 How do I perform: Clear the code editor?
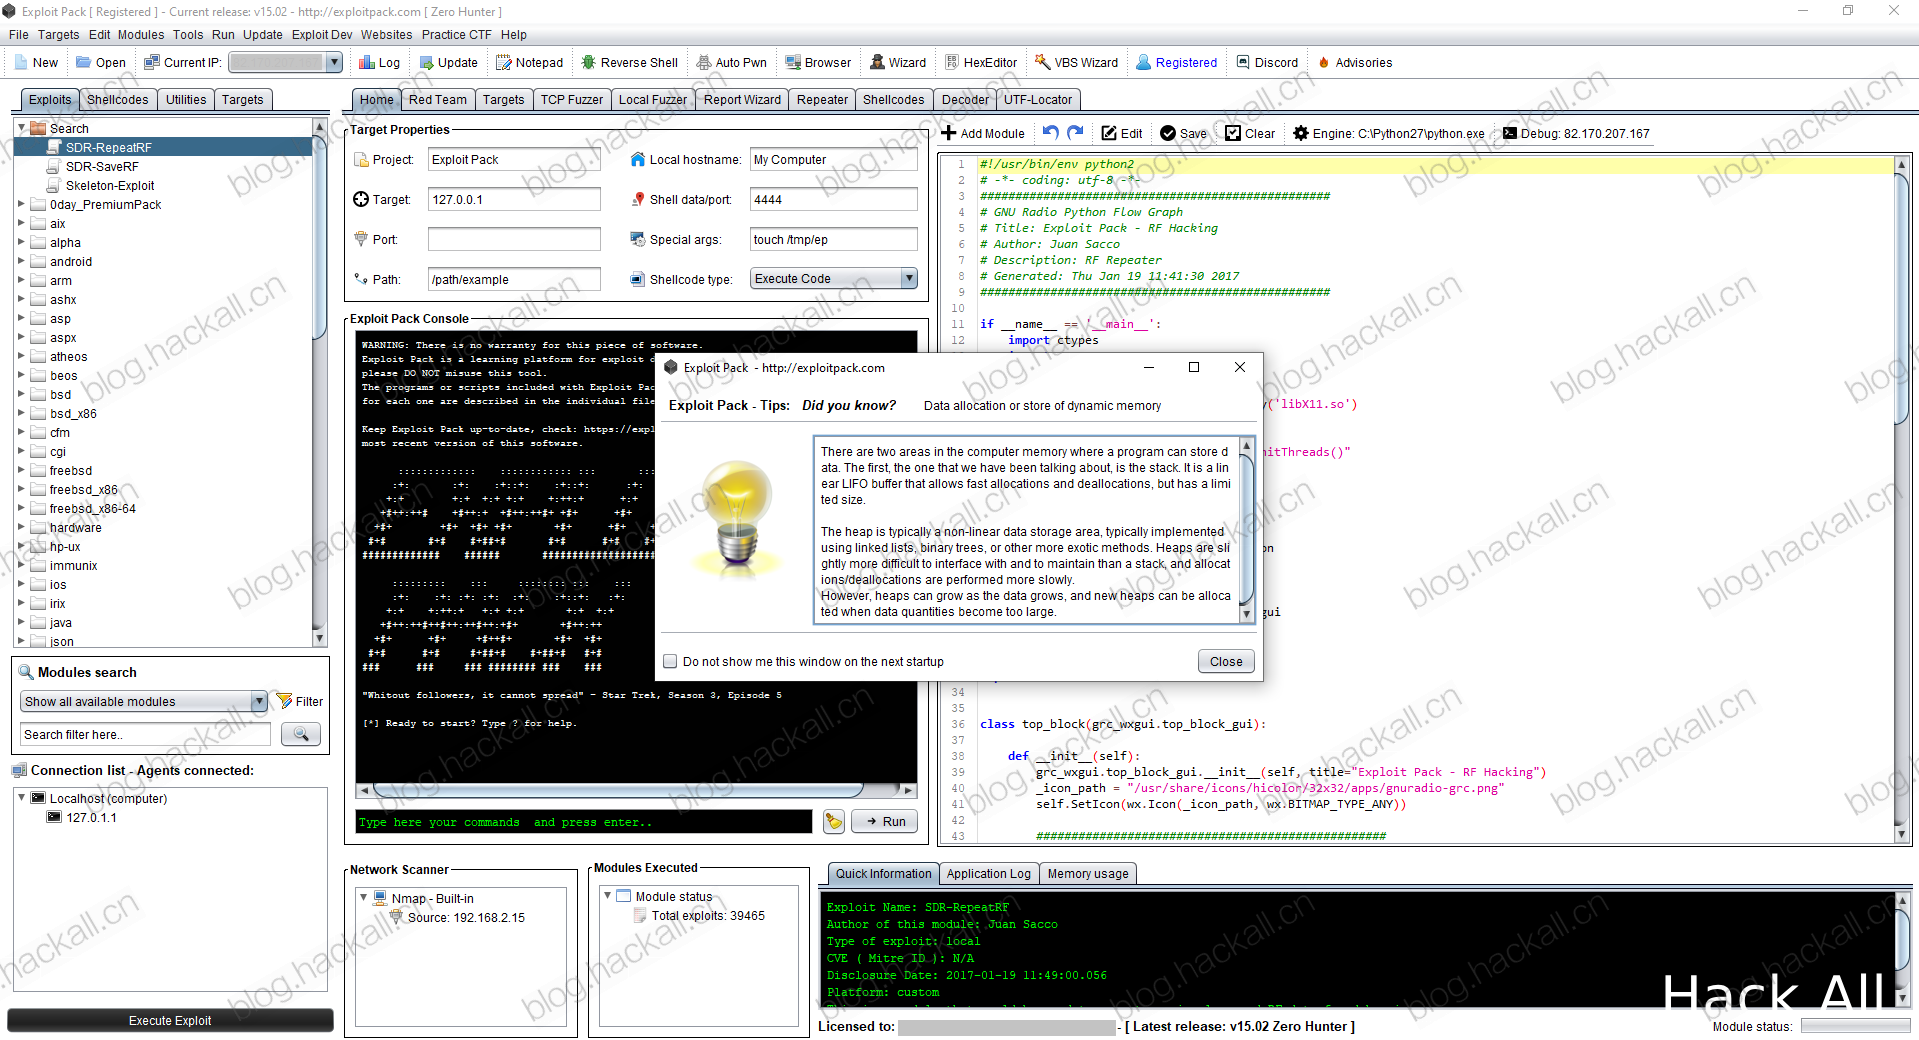point(1250,133)
